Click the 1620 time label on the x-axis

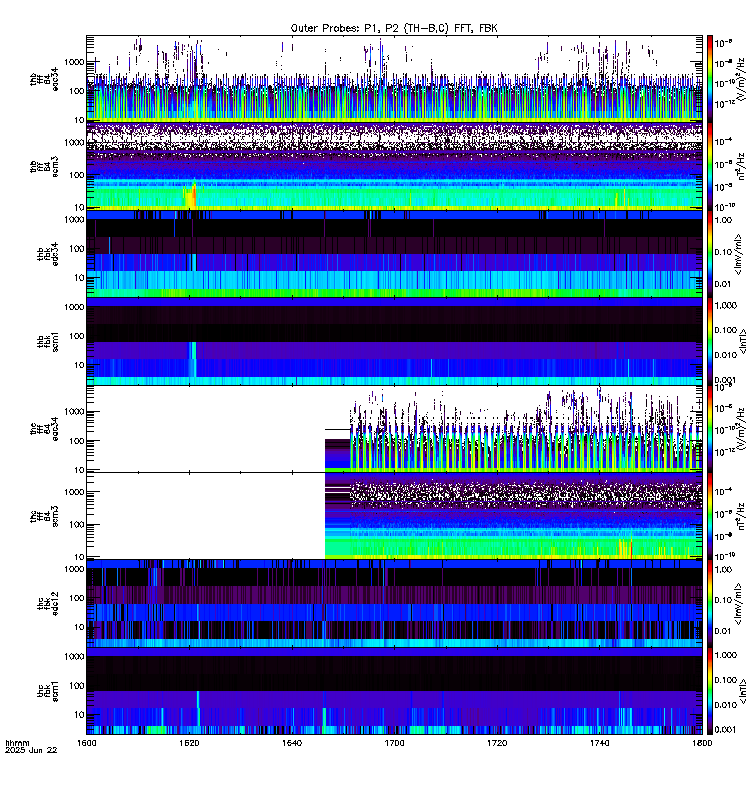click(x=189, y=743)
